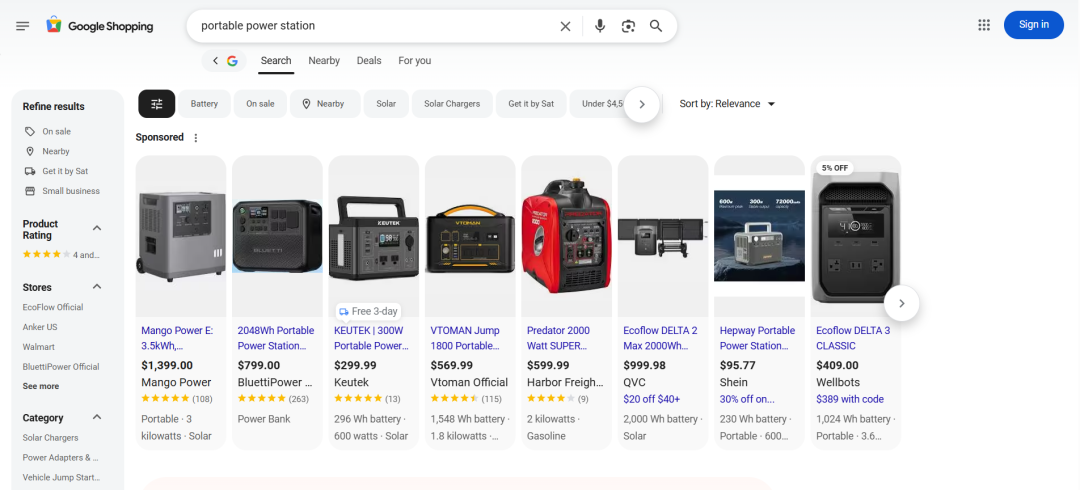Collapse the Stores filter section
This screenshot has height=490, width=1080.
tap(97, 287)
